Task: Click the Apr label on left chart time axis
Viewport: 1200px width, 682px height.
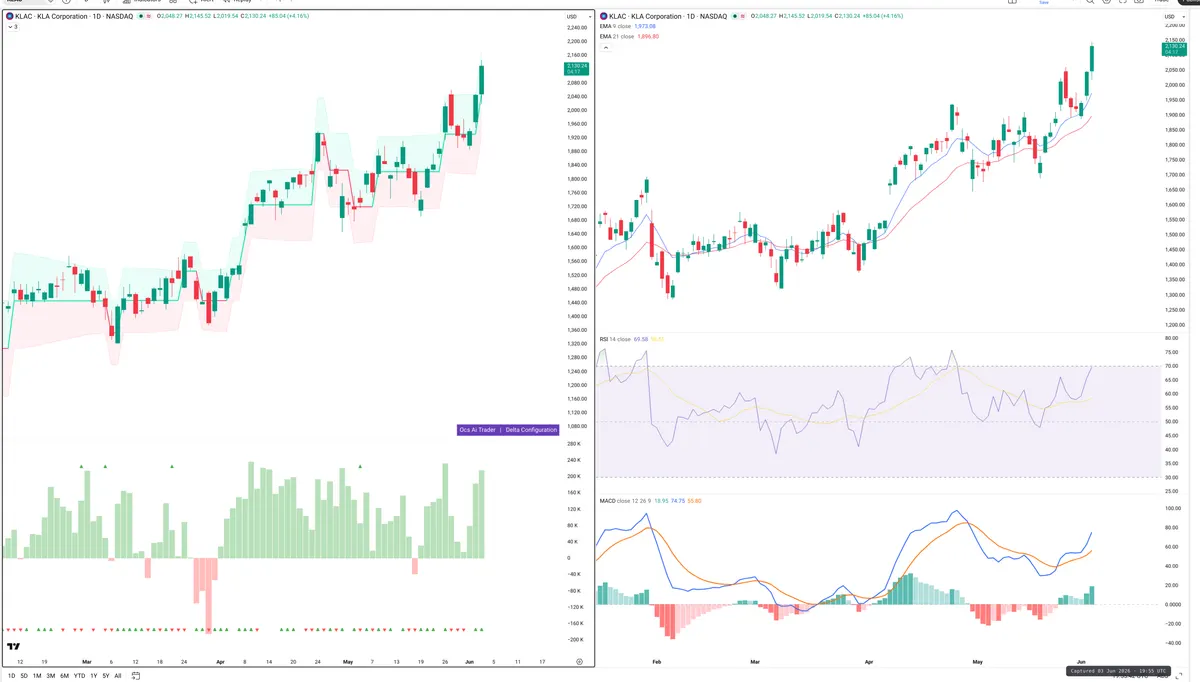Action: tap(221, 662)
